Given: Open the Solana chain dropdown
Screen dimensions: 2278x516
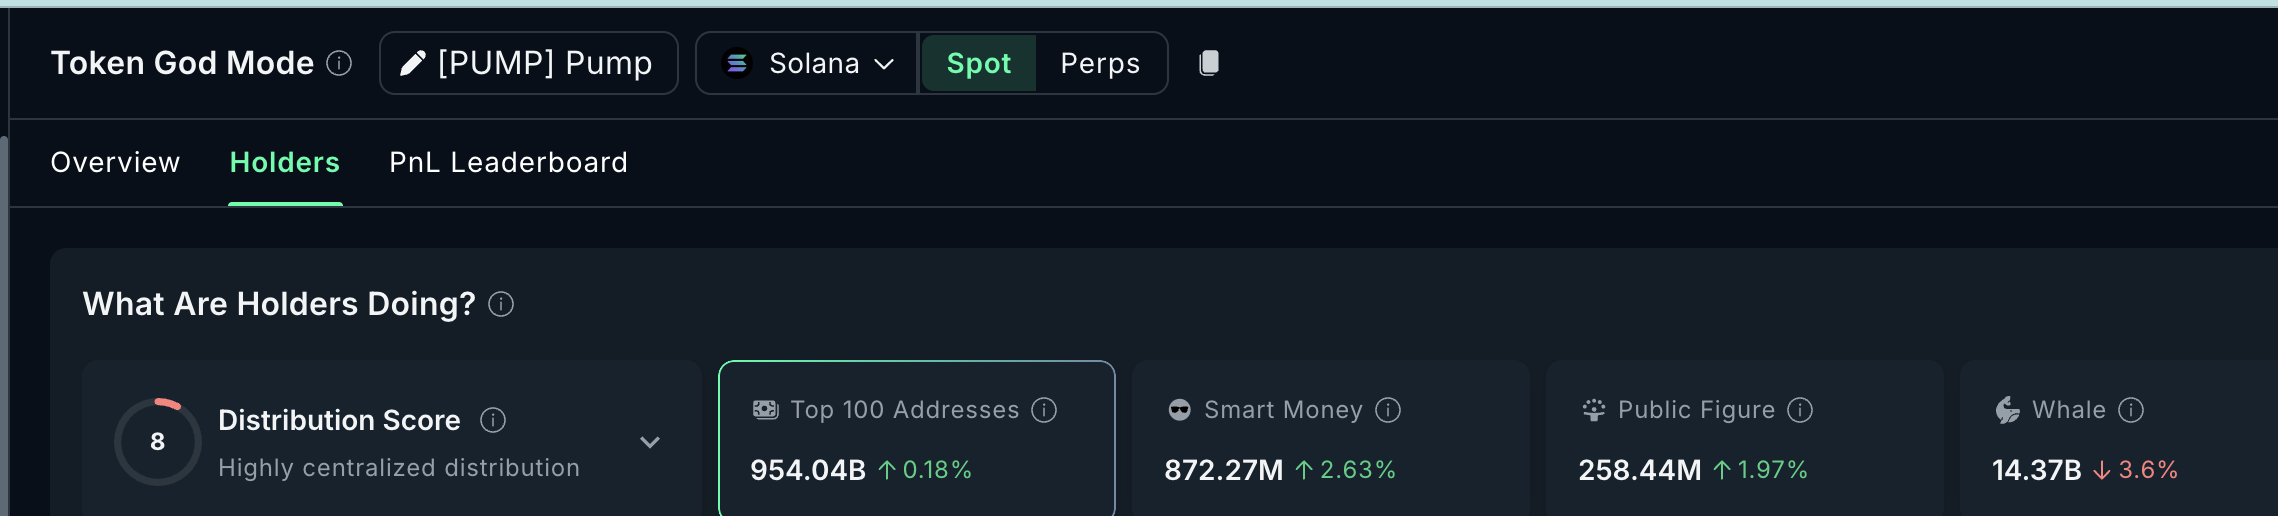Looking at the screenshot, I should [884, 63].
